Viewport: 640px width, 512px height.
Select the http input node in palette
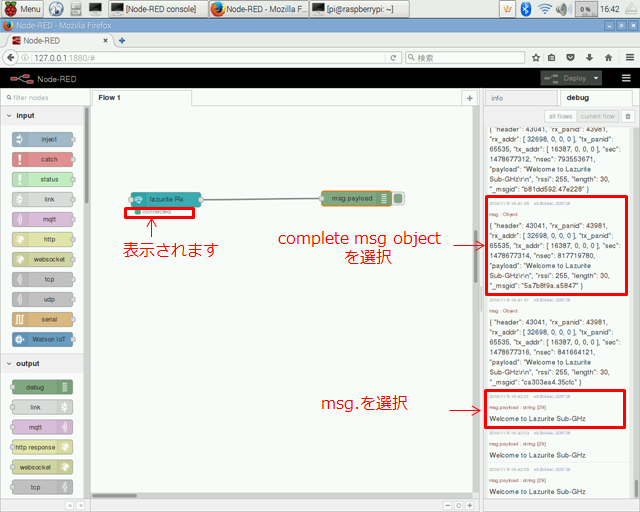coord(43,239)
